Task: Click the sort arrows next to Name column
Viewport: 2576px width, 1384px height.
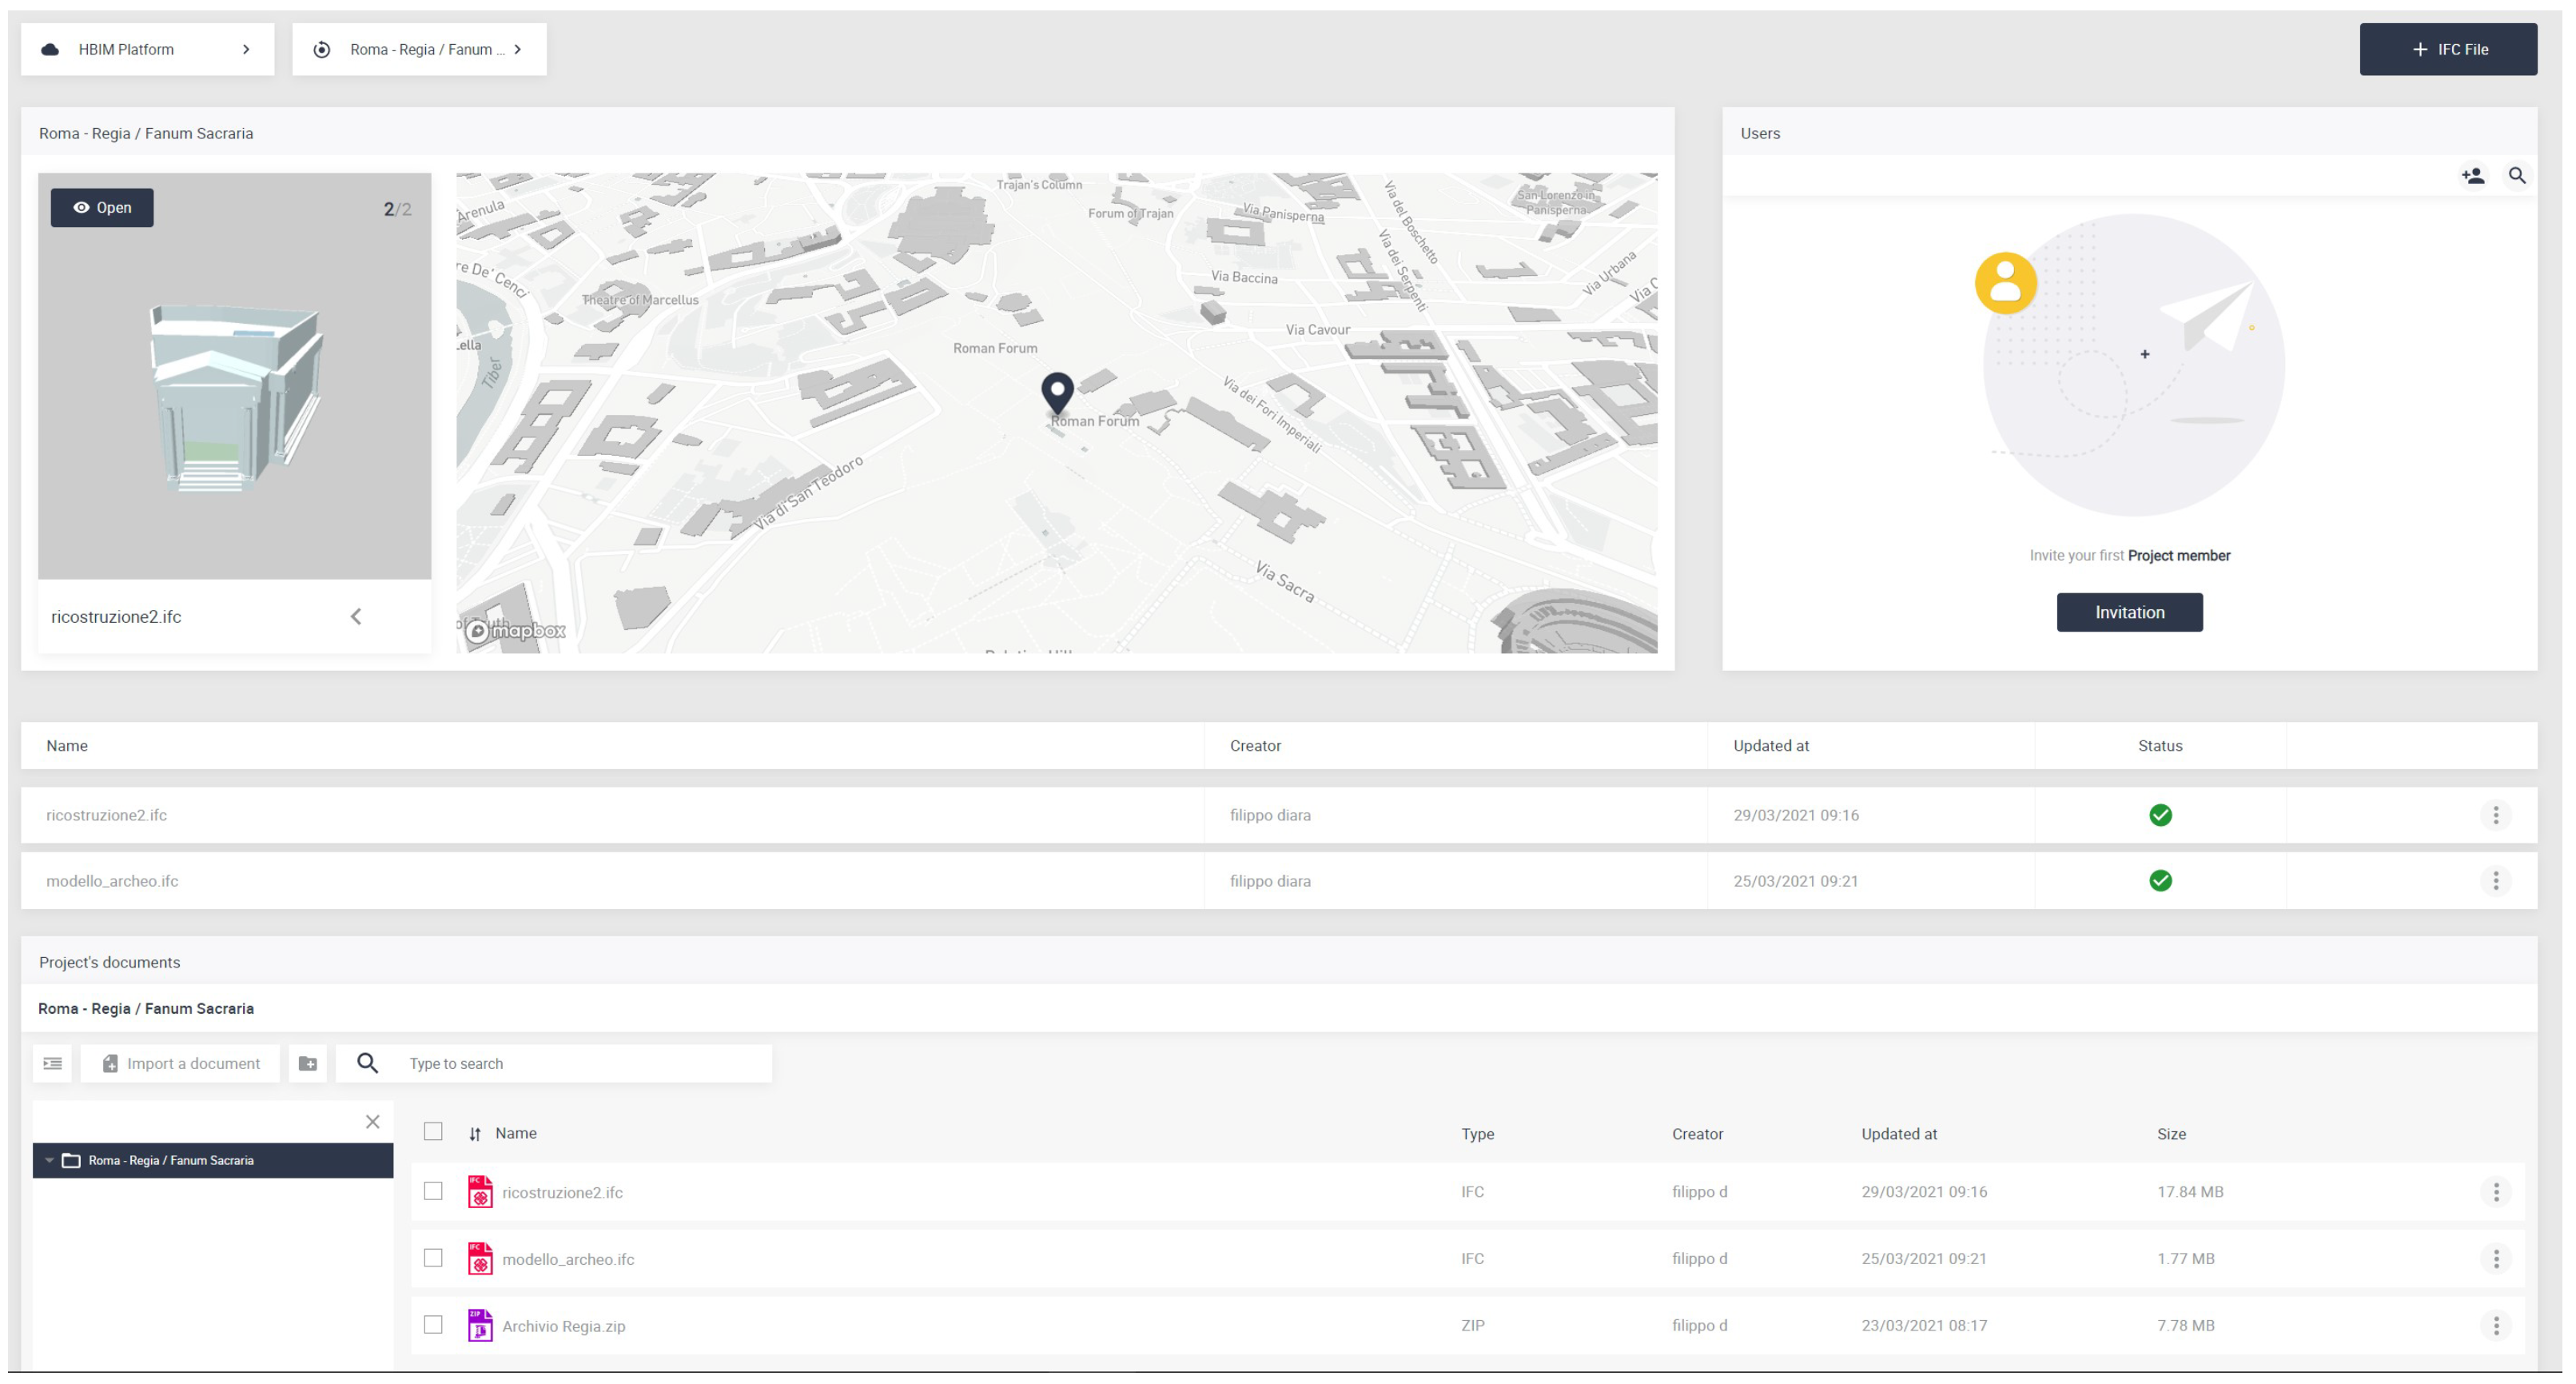Action: [475, 1134]
